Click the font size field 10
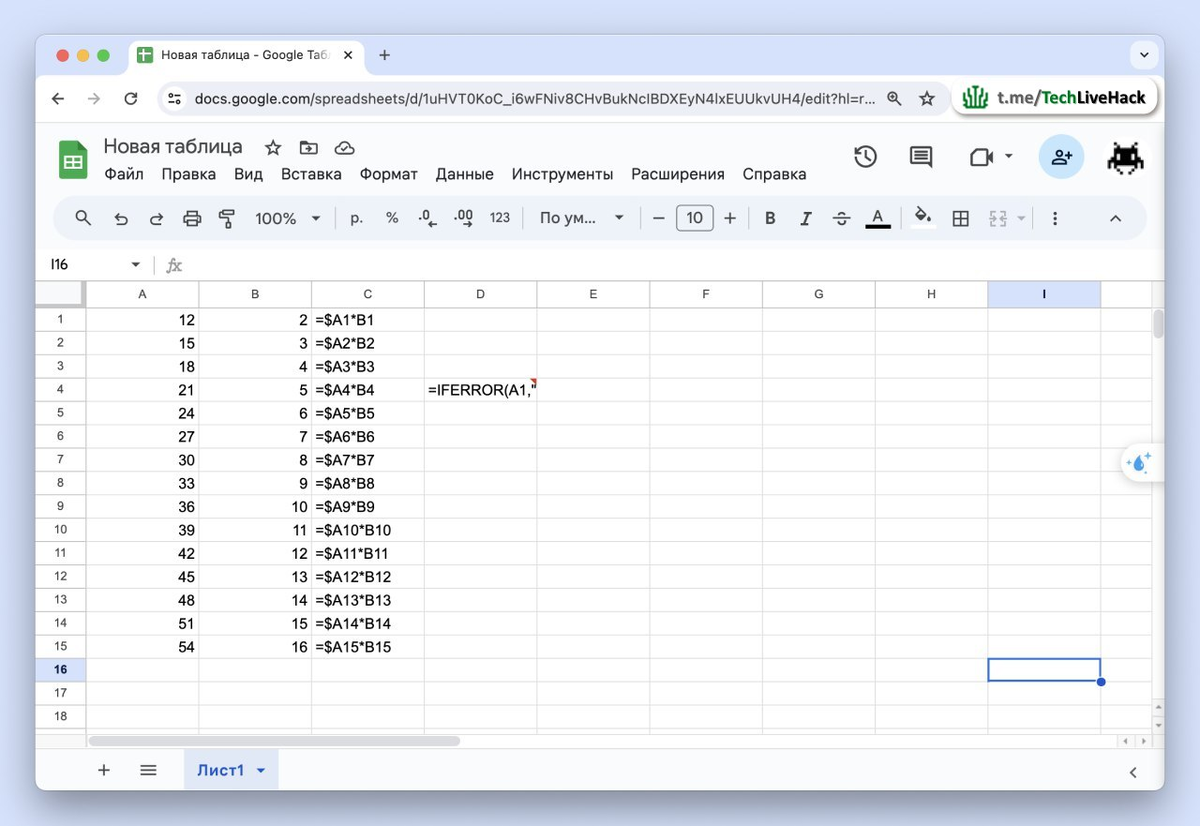This screenshot has height=826, width=1200. point(695,218)
